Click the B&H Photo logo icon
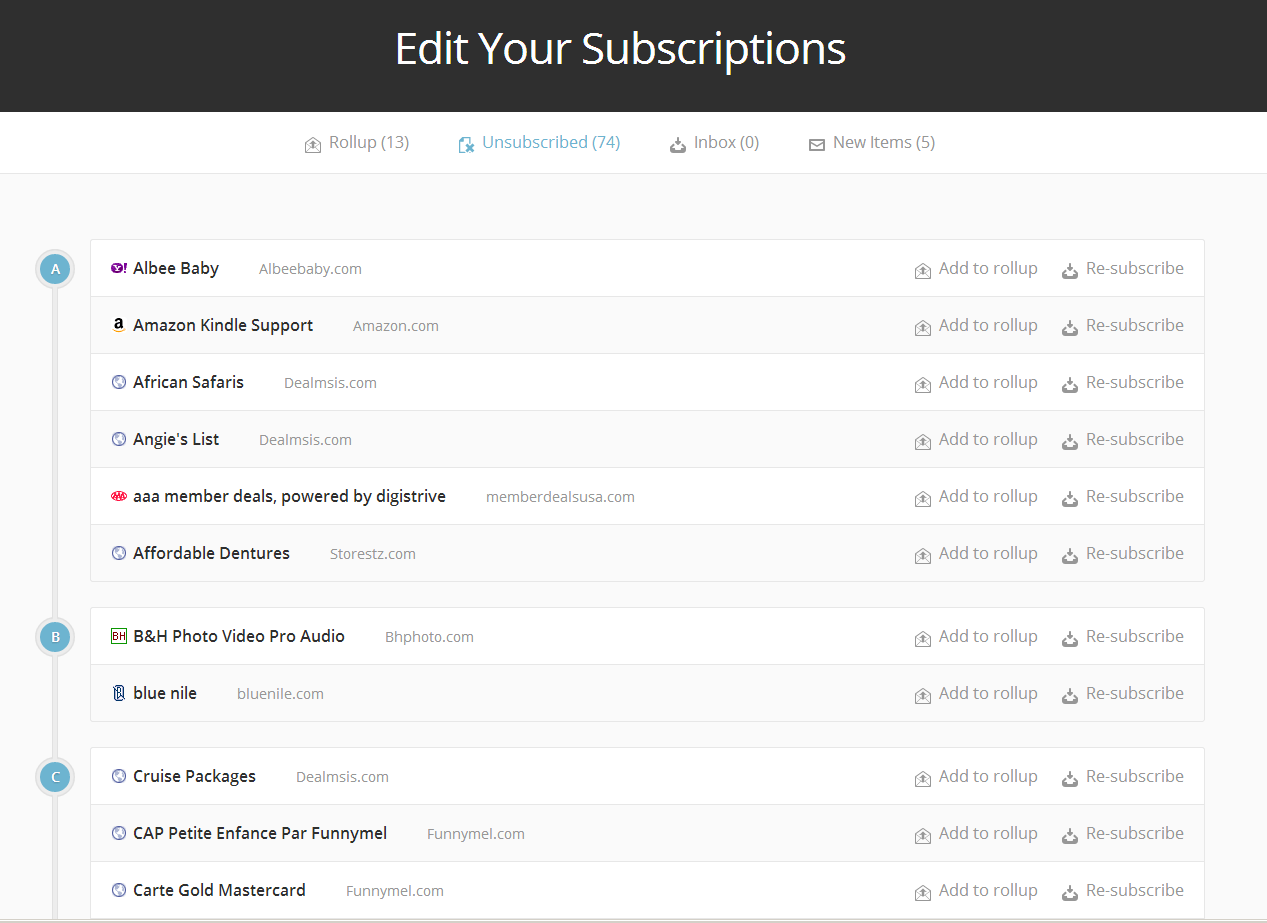This screenshot has height=923, width=1267. 119,636
